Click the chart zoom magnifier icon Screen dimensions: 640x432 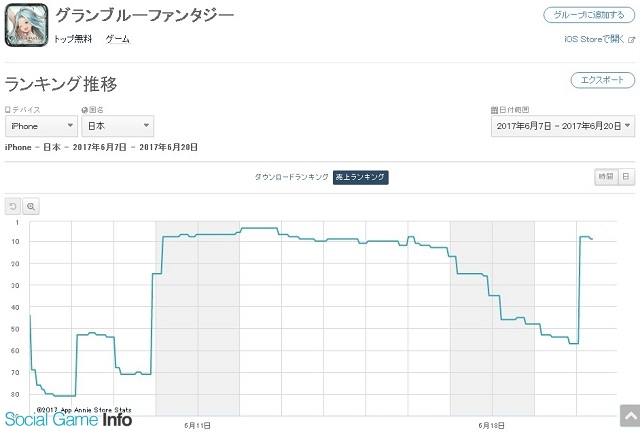point(31,206)
